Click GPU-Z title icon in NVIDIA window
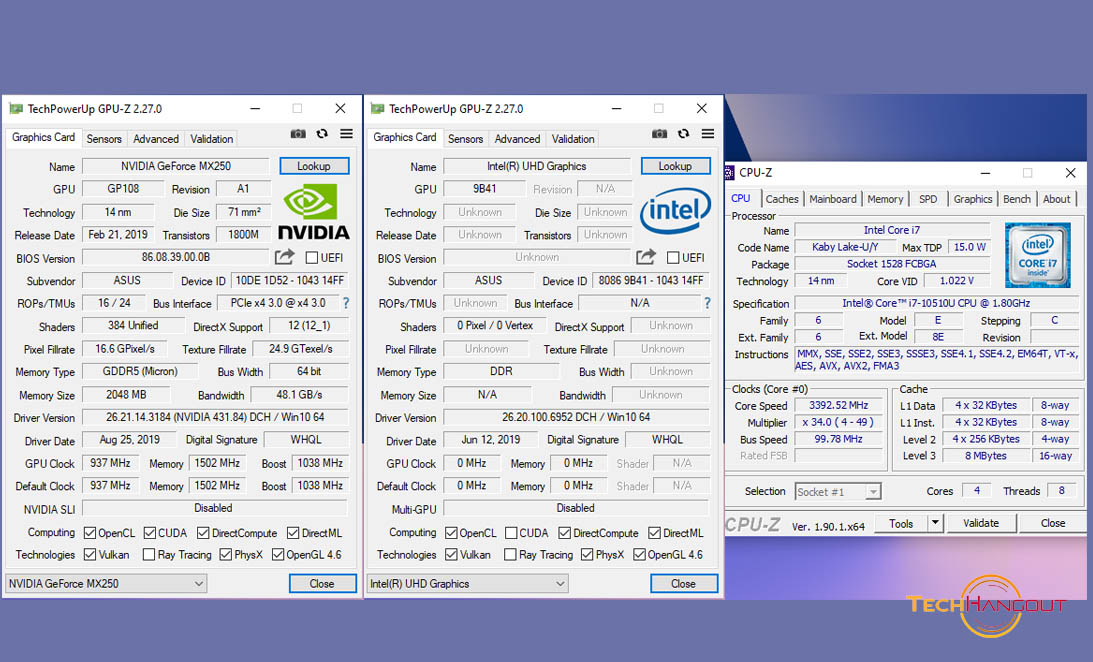Screen dimensions: 1093x662 tap(16, 109)
